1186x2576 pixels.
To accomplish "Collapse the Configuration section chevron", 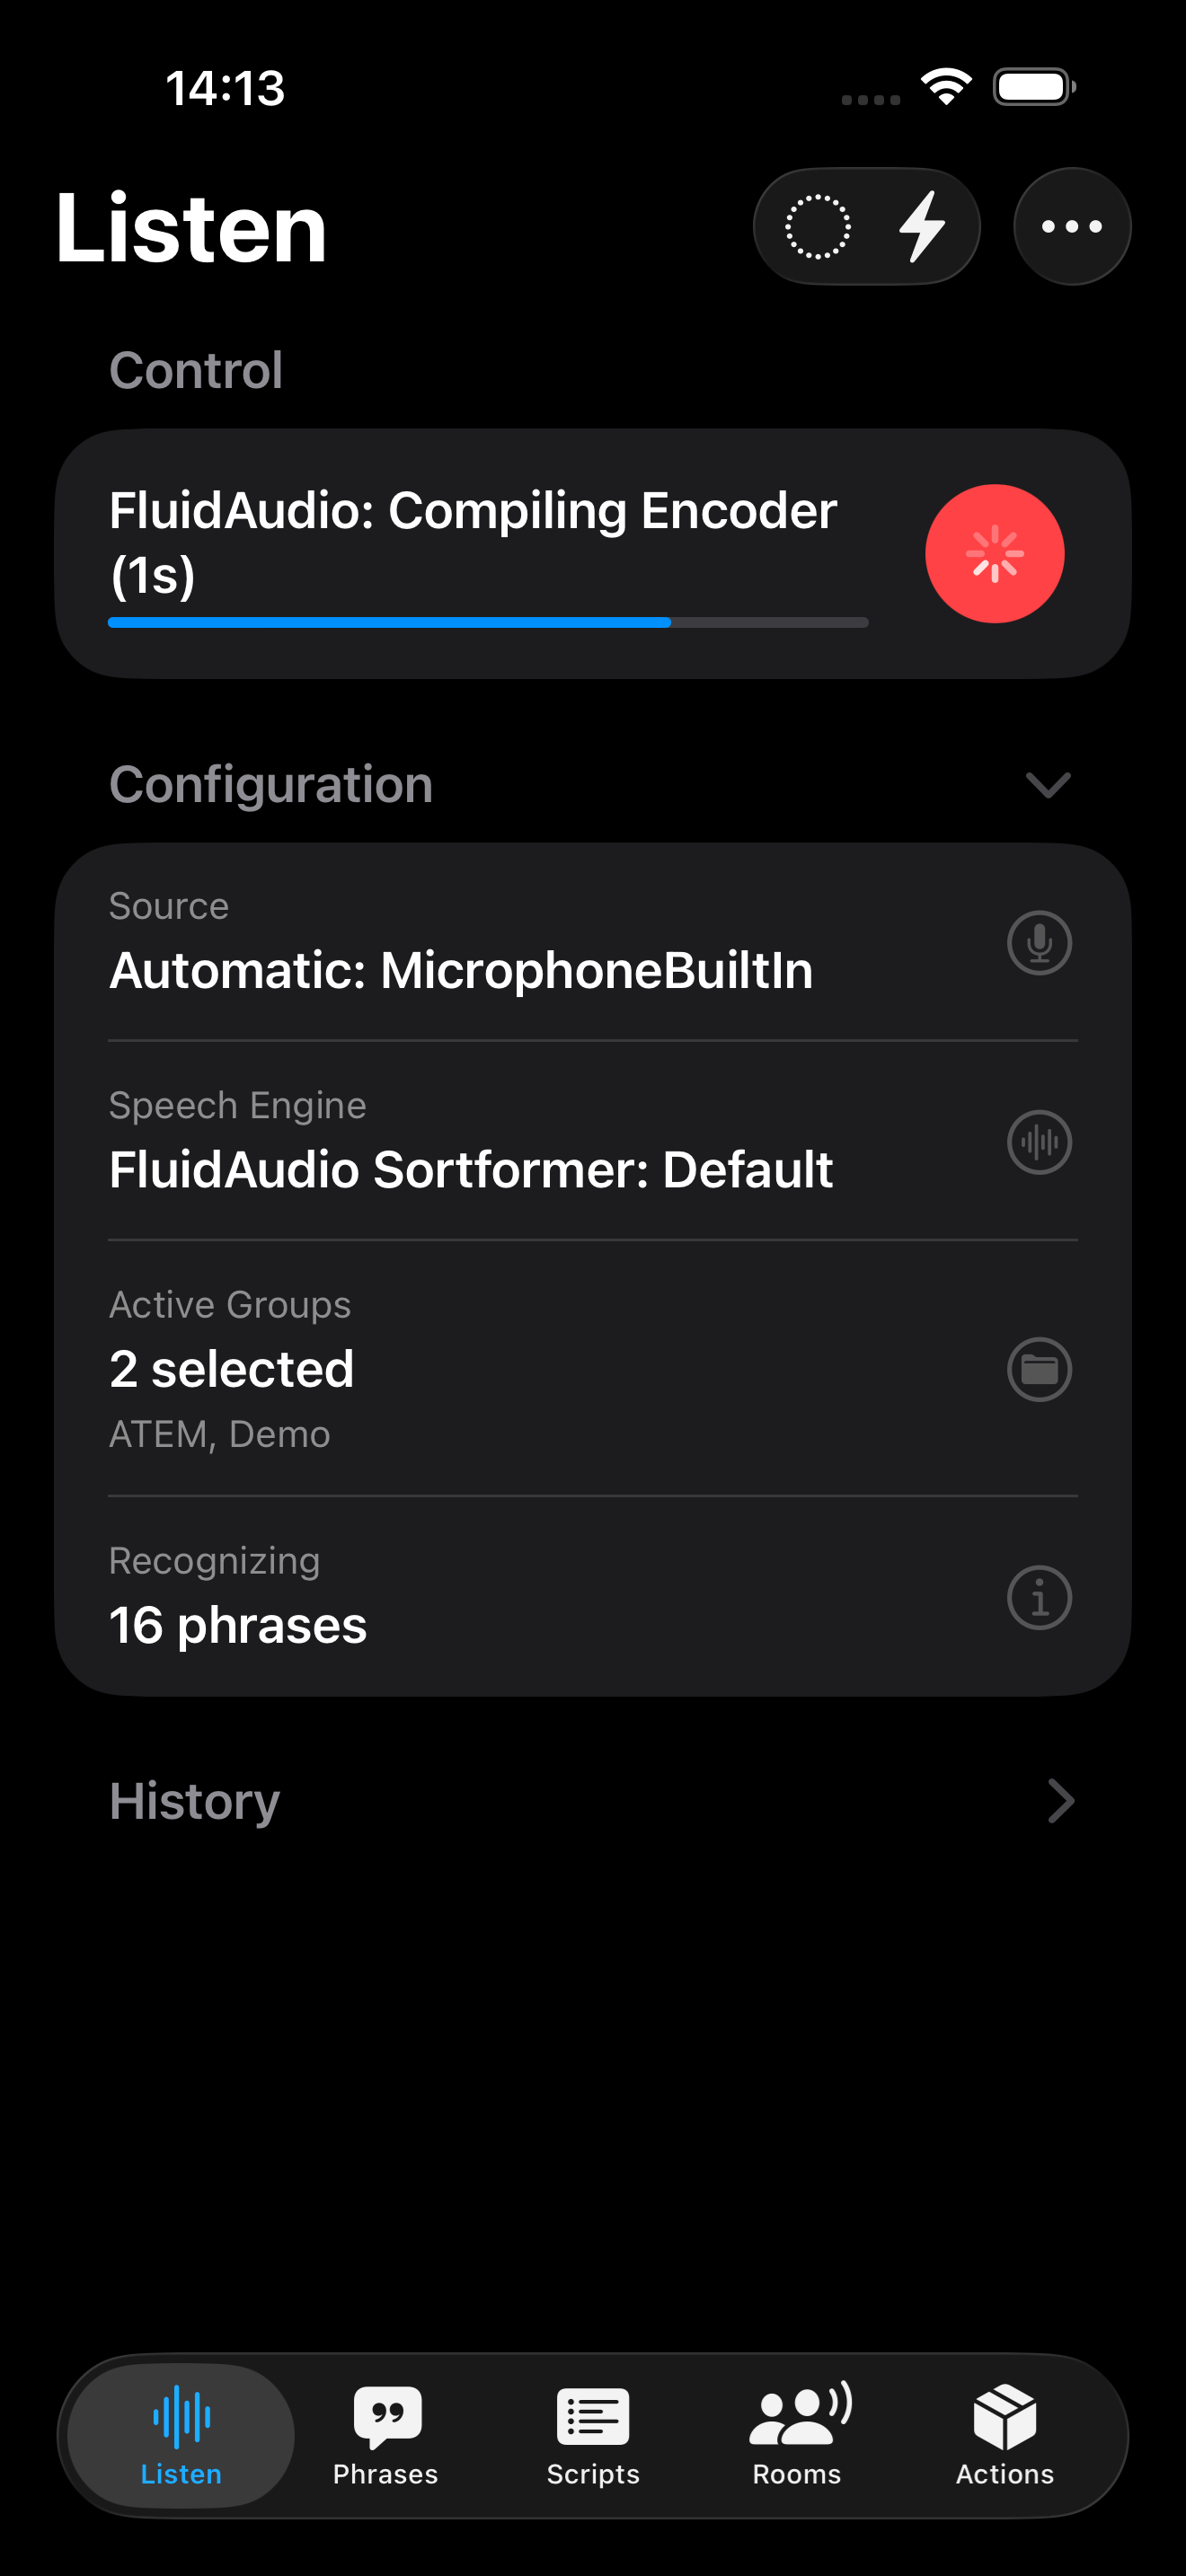I will 1048,785.
